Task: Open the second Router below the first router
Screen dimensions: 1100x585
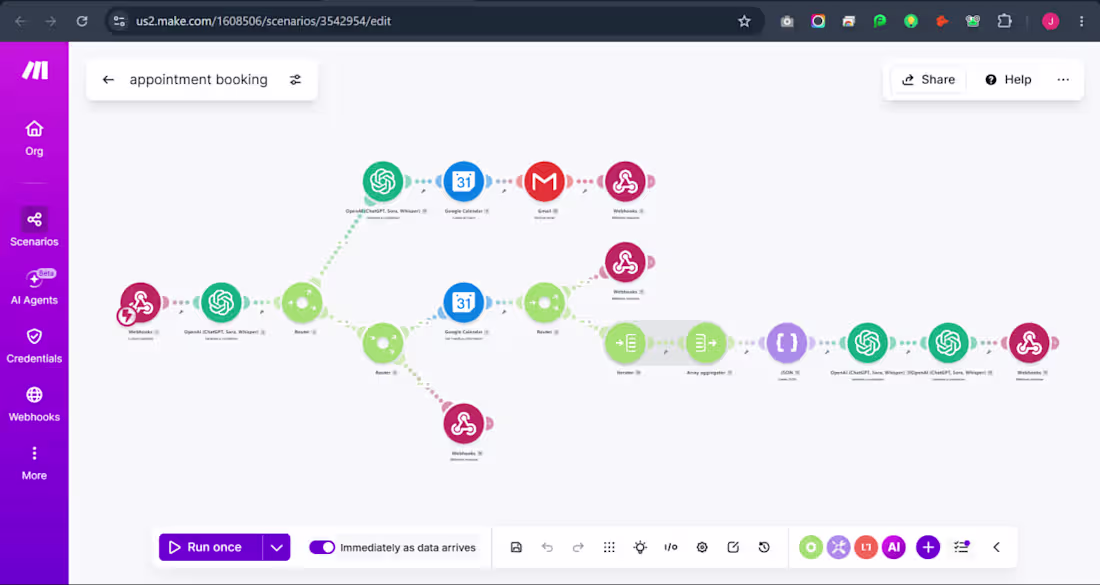Action: pyautogui.click(x=382, y=343)
